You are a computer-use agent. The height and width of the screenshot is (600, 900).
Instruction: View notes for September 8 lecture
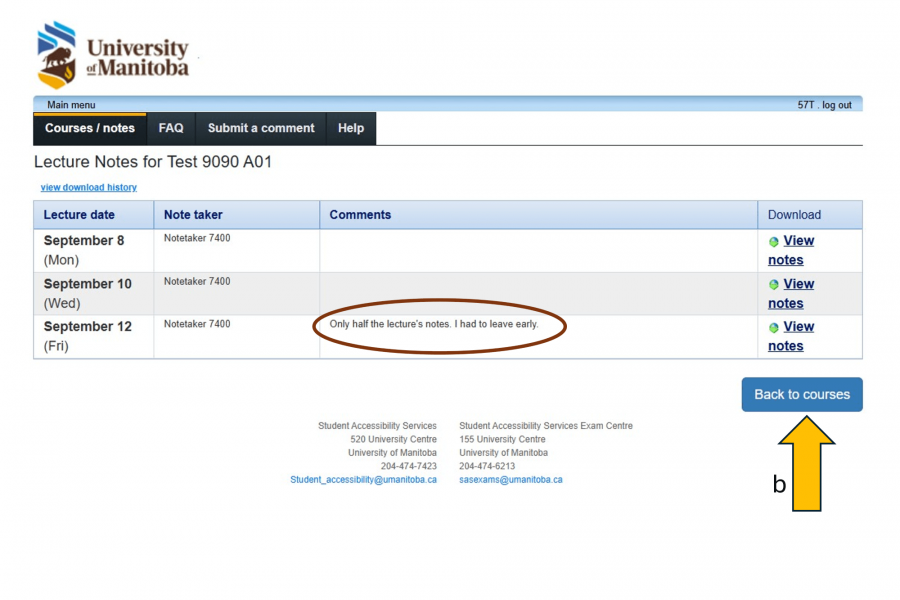point(797,241)
